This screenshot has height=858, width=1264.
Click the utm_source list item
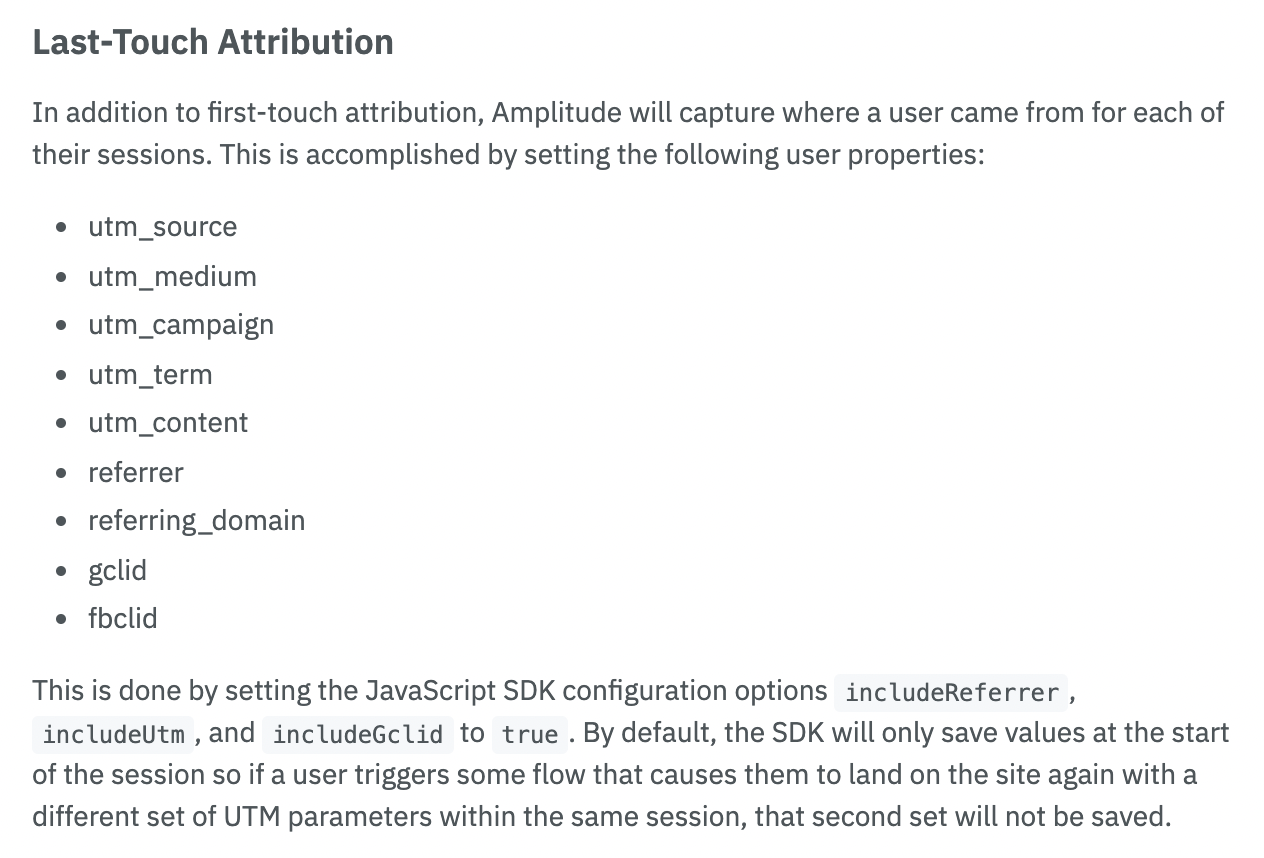click(x=163, y=226)
